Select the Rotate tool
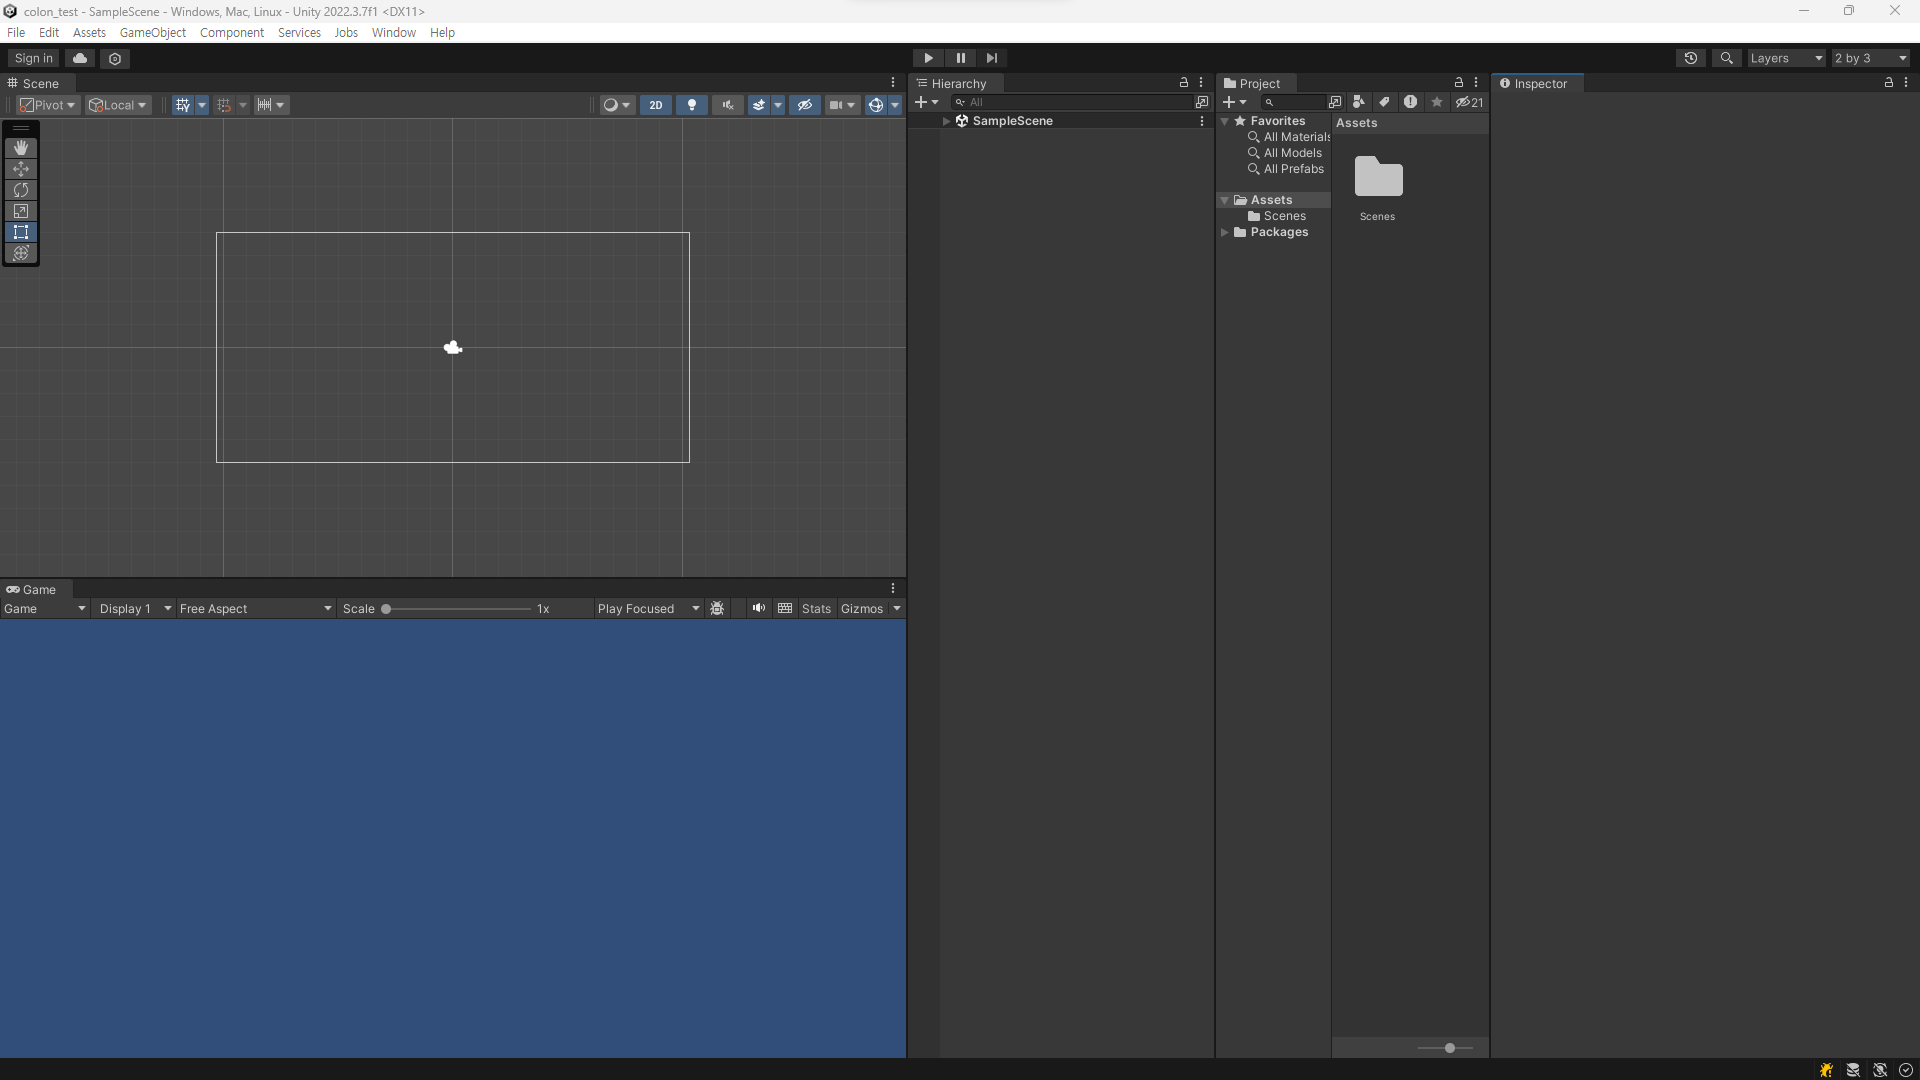The width and height of the screenshot is (1920, 1080). [21, 190]
